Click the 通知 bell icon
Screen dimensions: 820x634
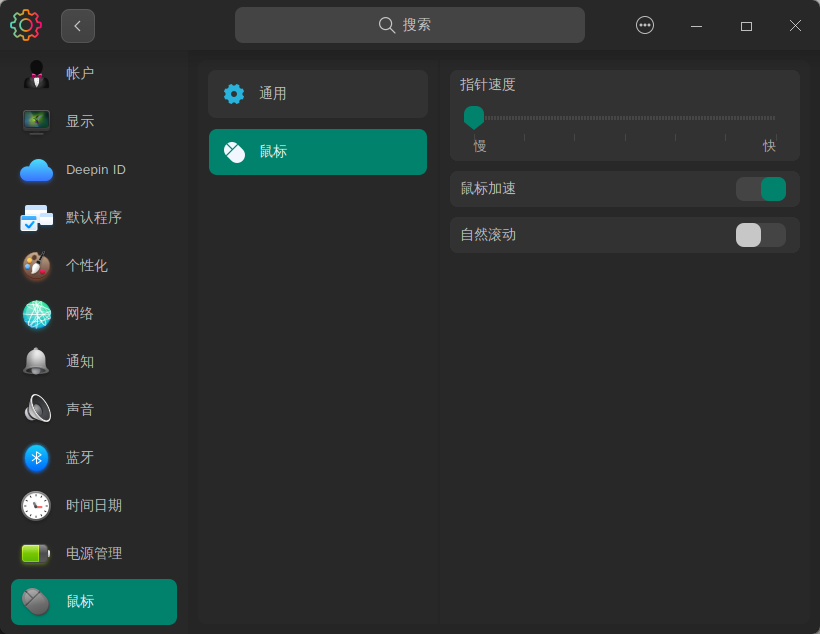click(x=36, y=361)
